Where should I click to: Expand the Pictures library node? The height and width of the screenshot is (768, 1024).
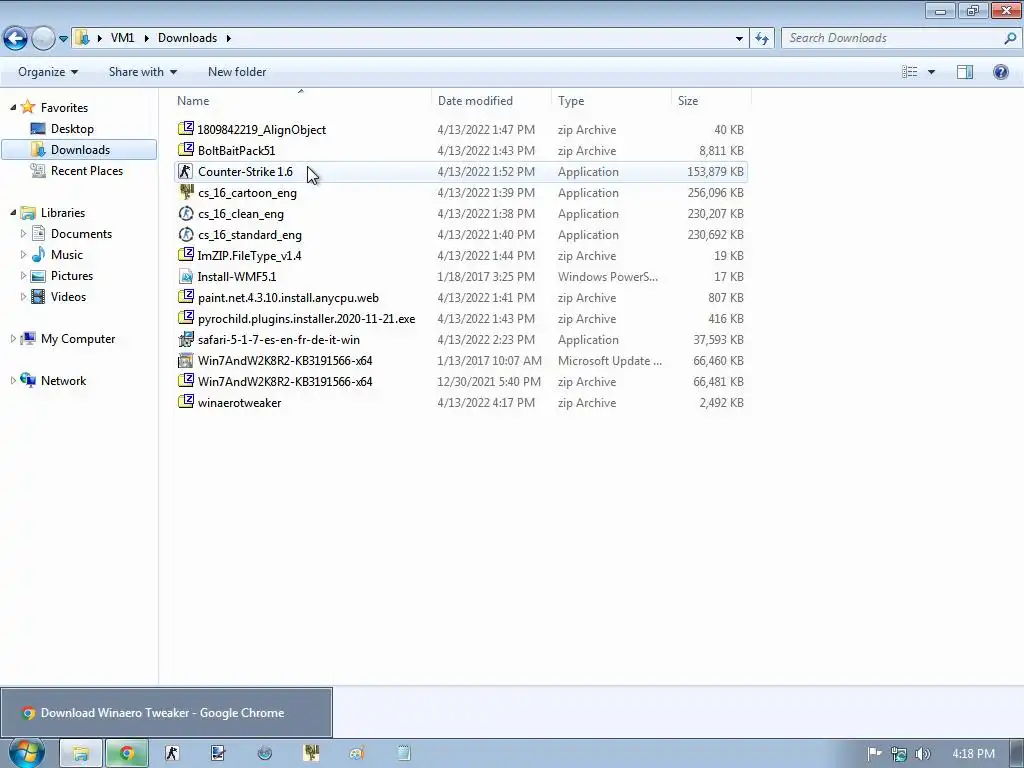[24, 276]
